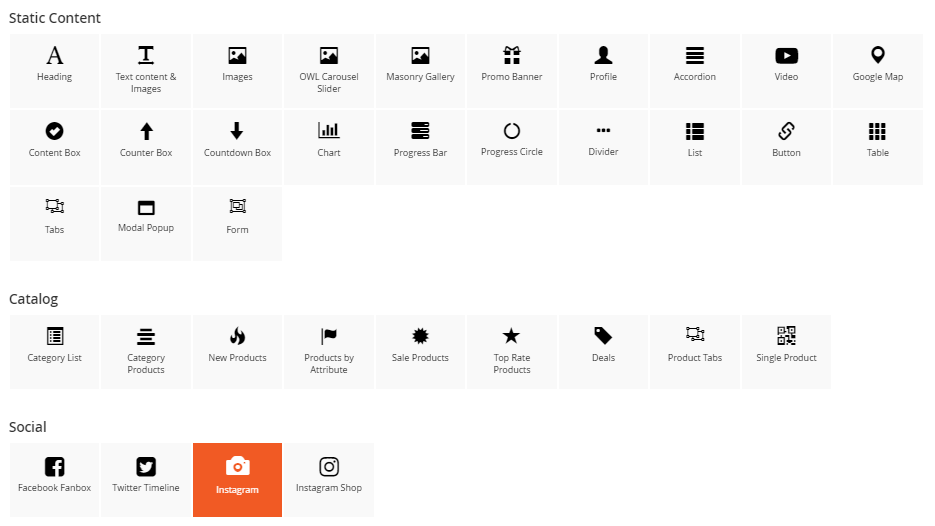
Task: Choose the Form element
Action: tap(237, 222)
